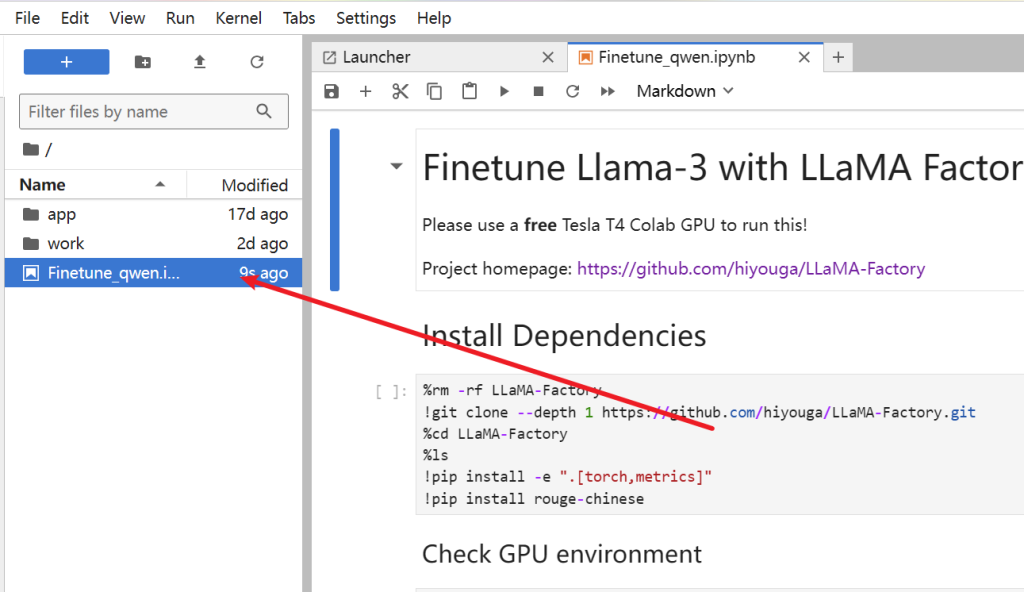This screenshot has width=1024, height=592.
Task: Insert a new cell below
Action: pos(366,91)
